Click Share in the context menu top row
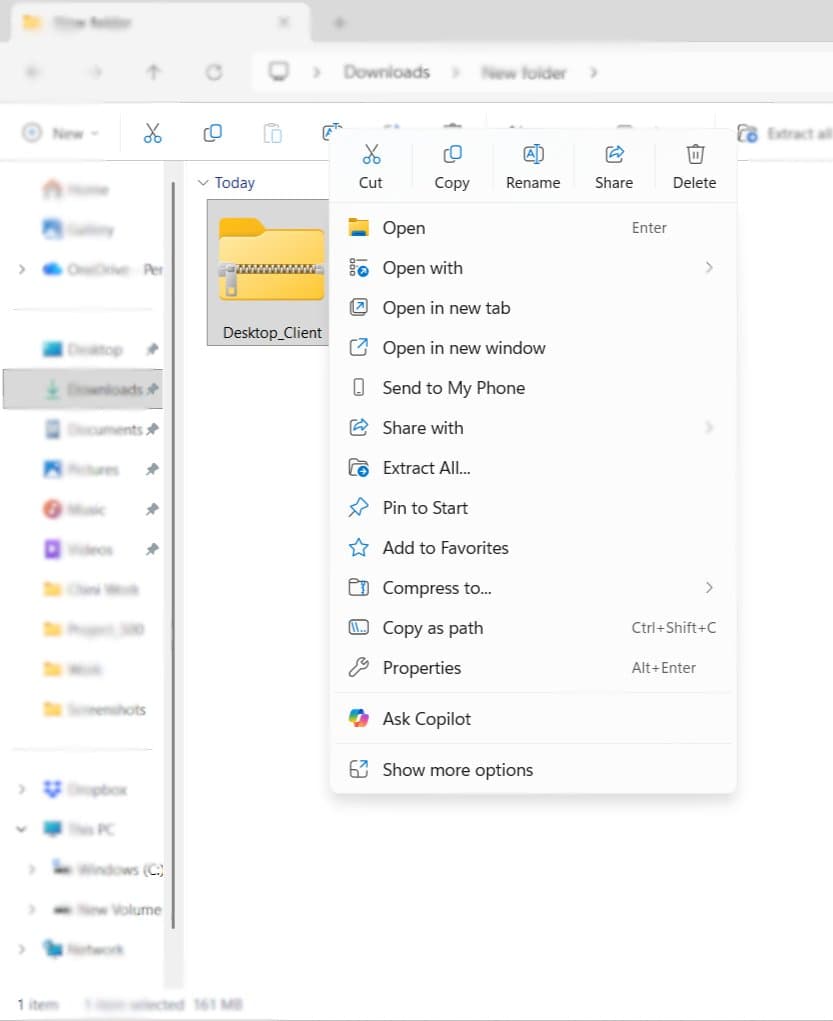 pos(614,167)
